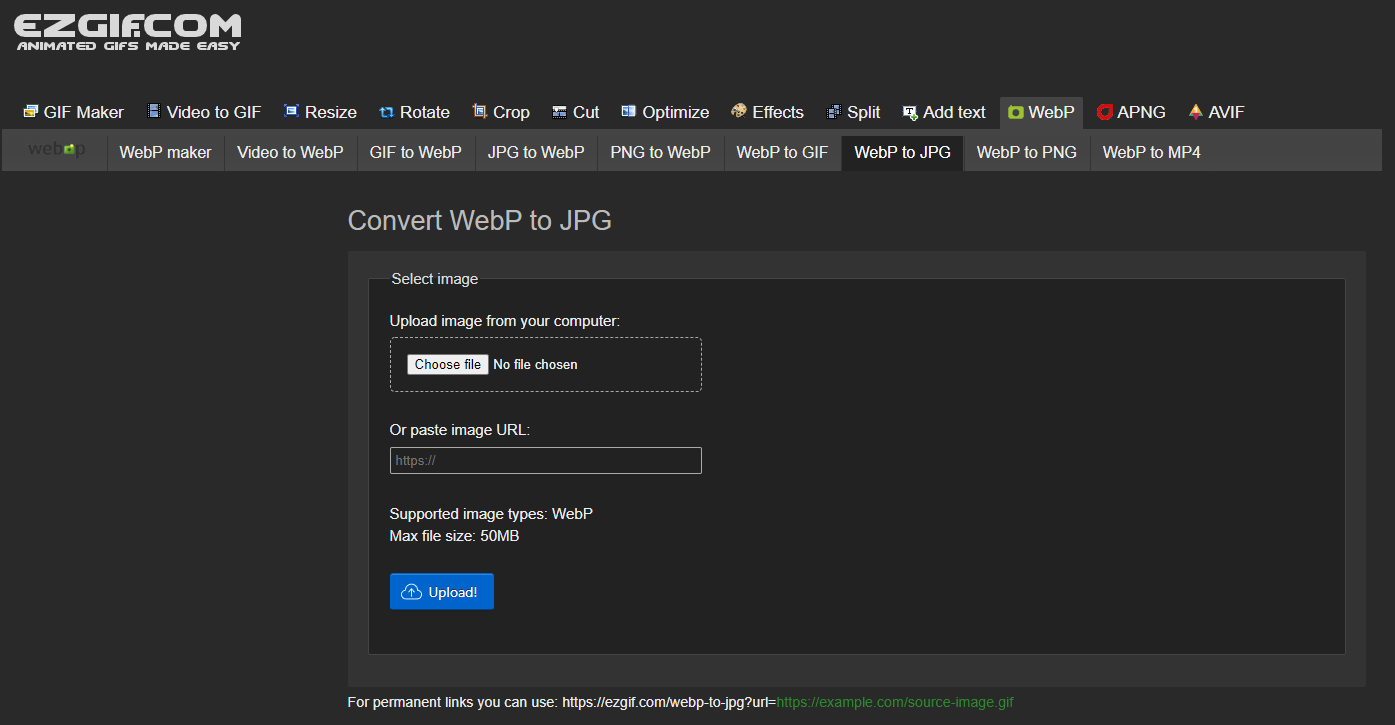Open the Cut menu item
Screen dimensions: 1395x725
[x=576, y=112]
